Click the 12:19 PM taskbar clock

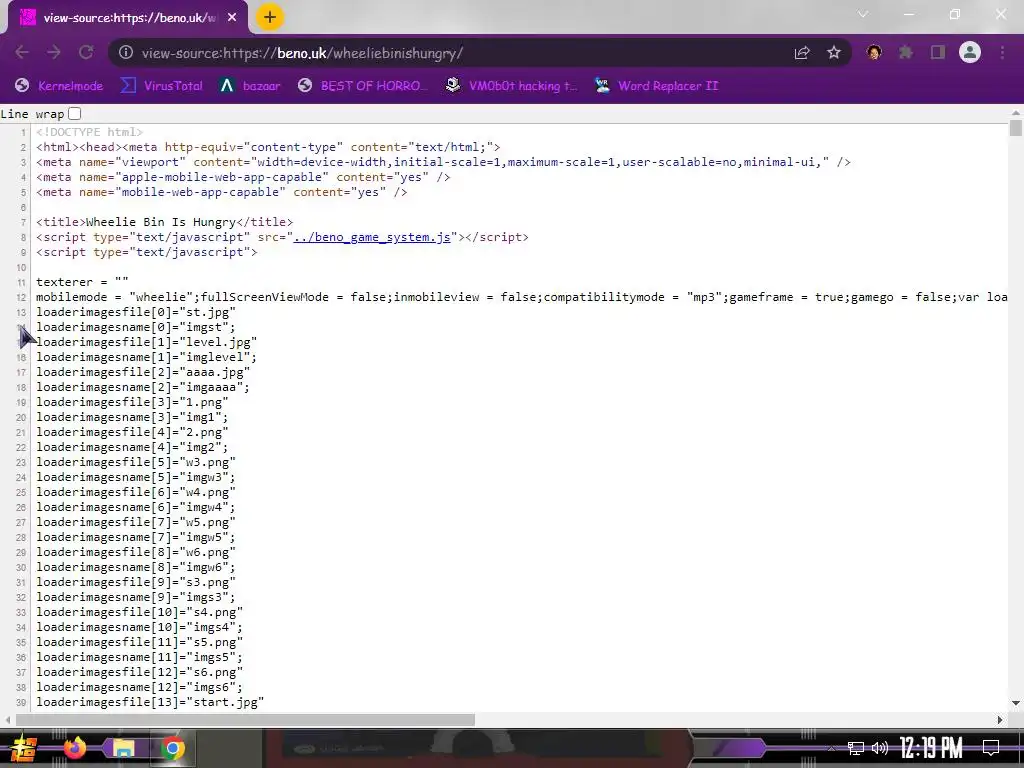(931, 748)
